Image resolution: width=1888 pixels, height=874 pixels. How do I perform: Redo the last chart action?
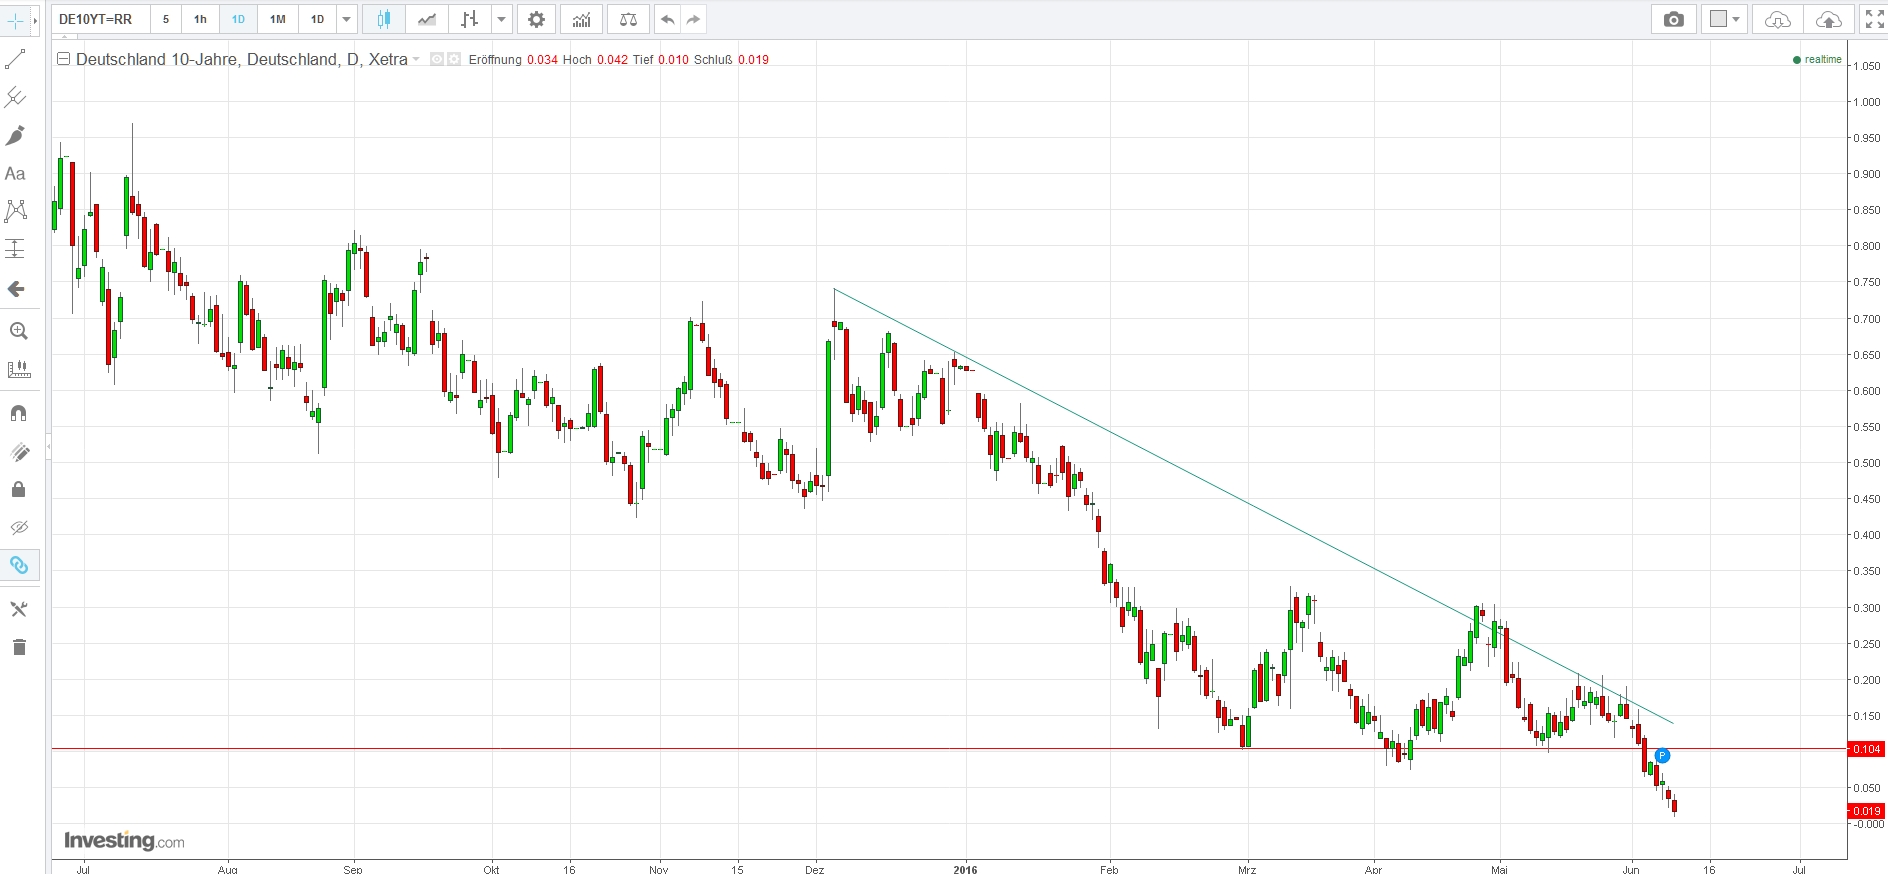click(693, 19)
